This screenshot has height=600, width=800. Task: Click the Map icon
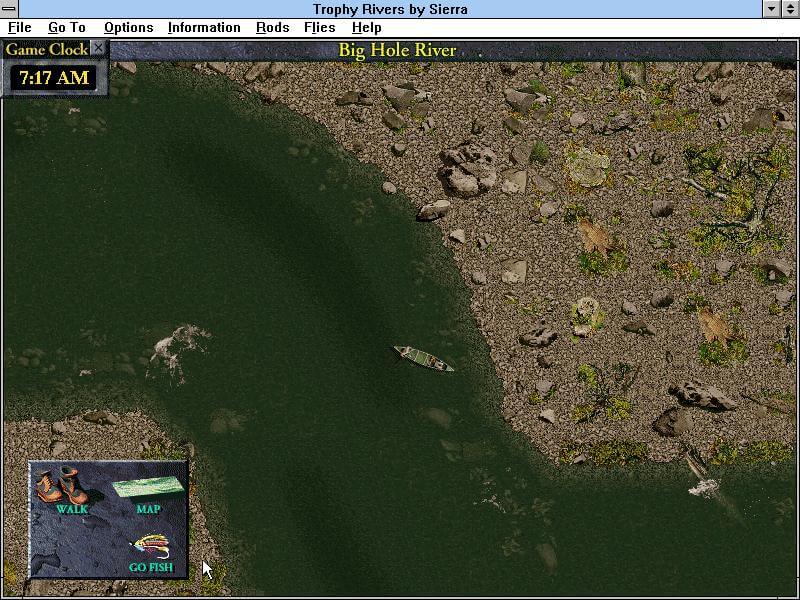point(148,488)
